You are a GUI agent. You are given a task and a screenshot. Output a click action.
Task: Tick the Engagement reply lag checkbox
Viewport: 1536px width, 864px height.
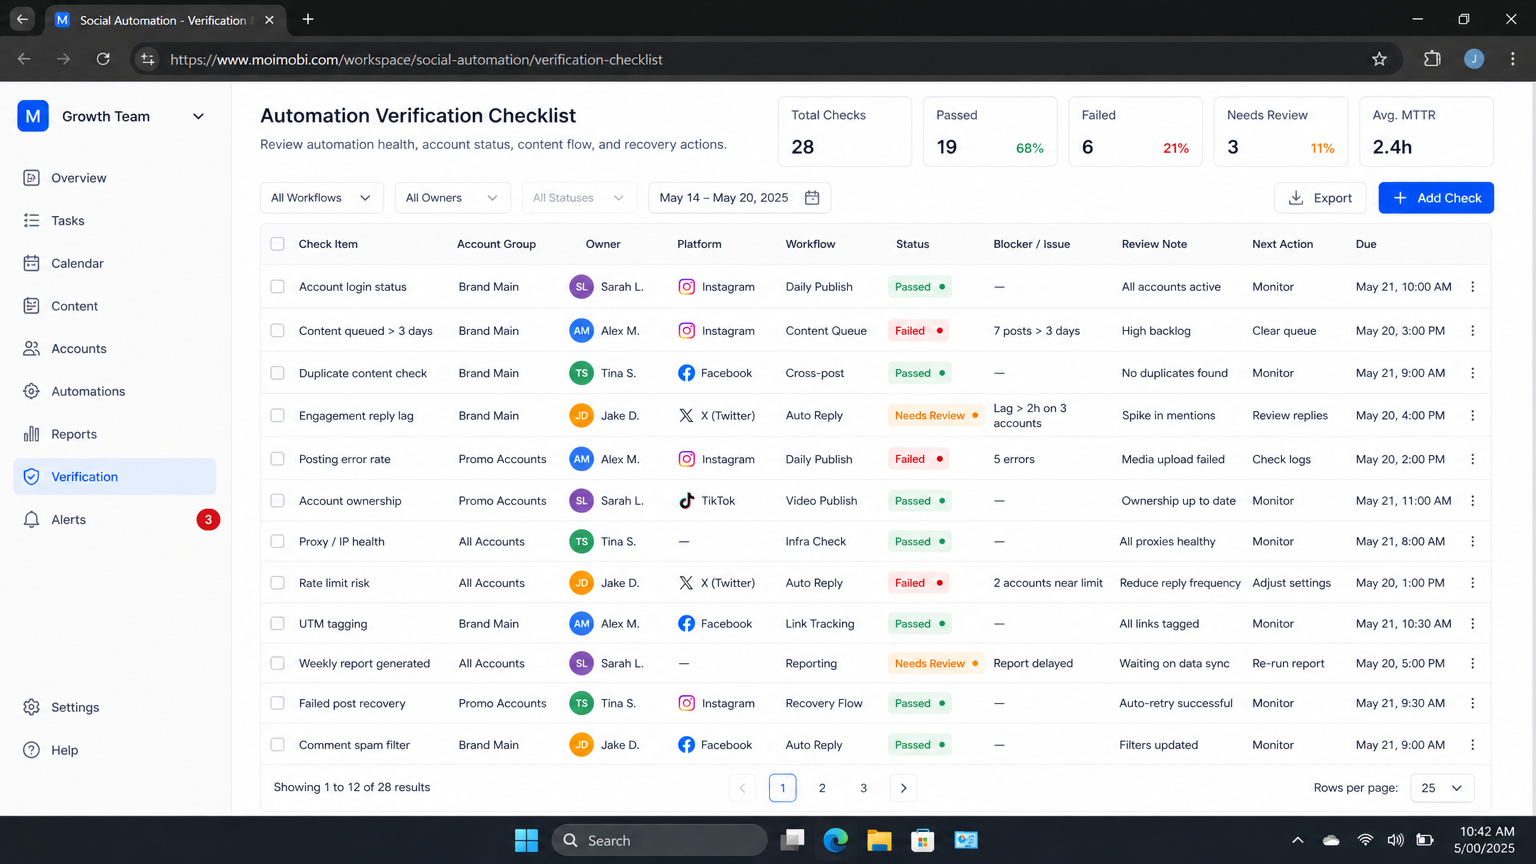278,416
